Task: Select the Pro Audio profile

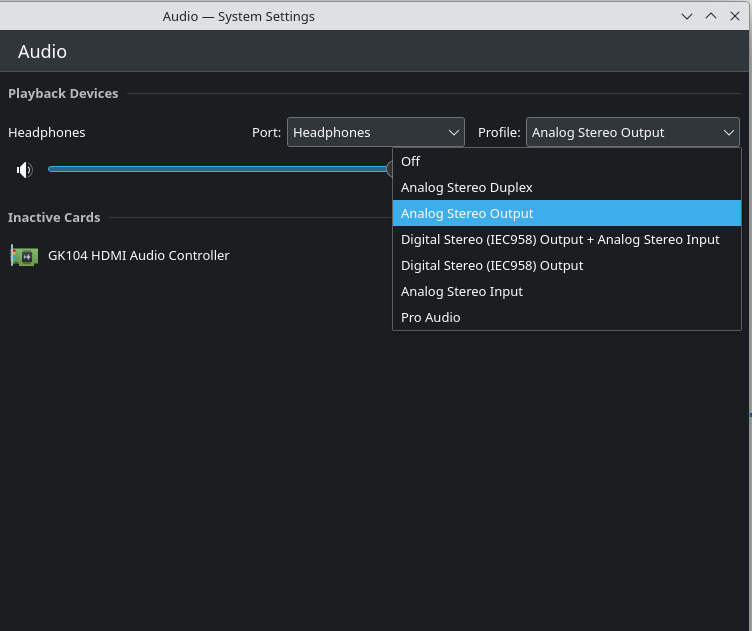Action: [567, 317]
